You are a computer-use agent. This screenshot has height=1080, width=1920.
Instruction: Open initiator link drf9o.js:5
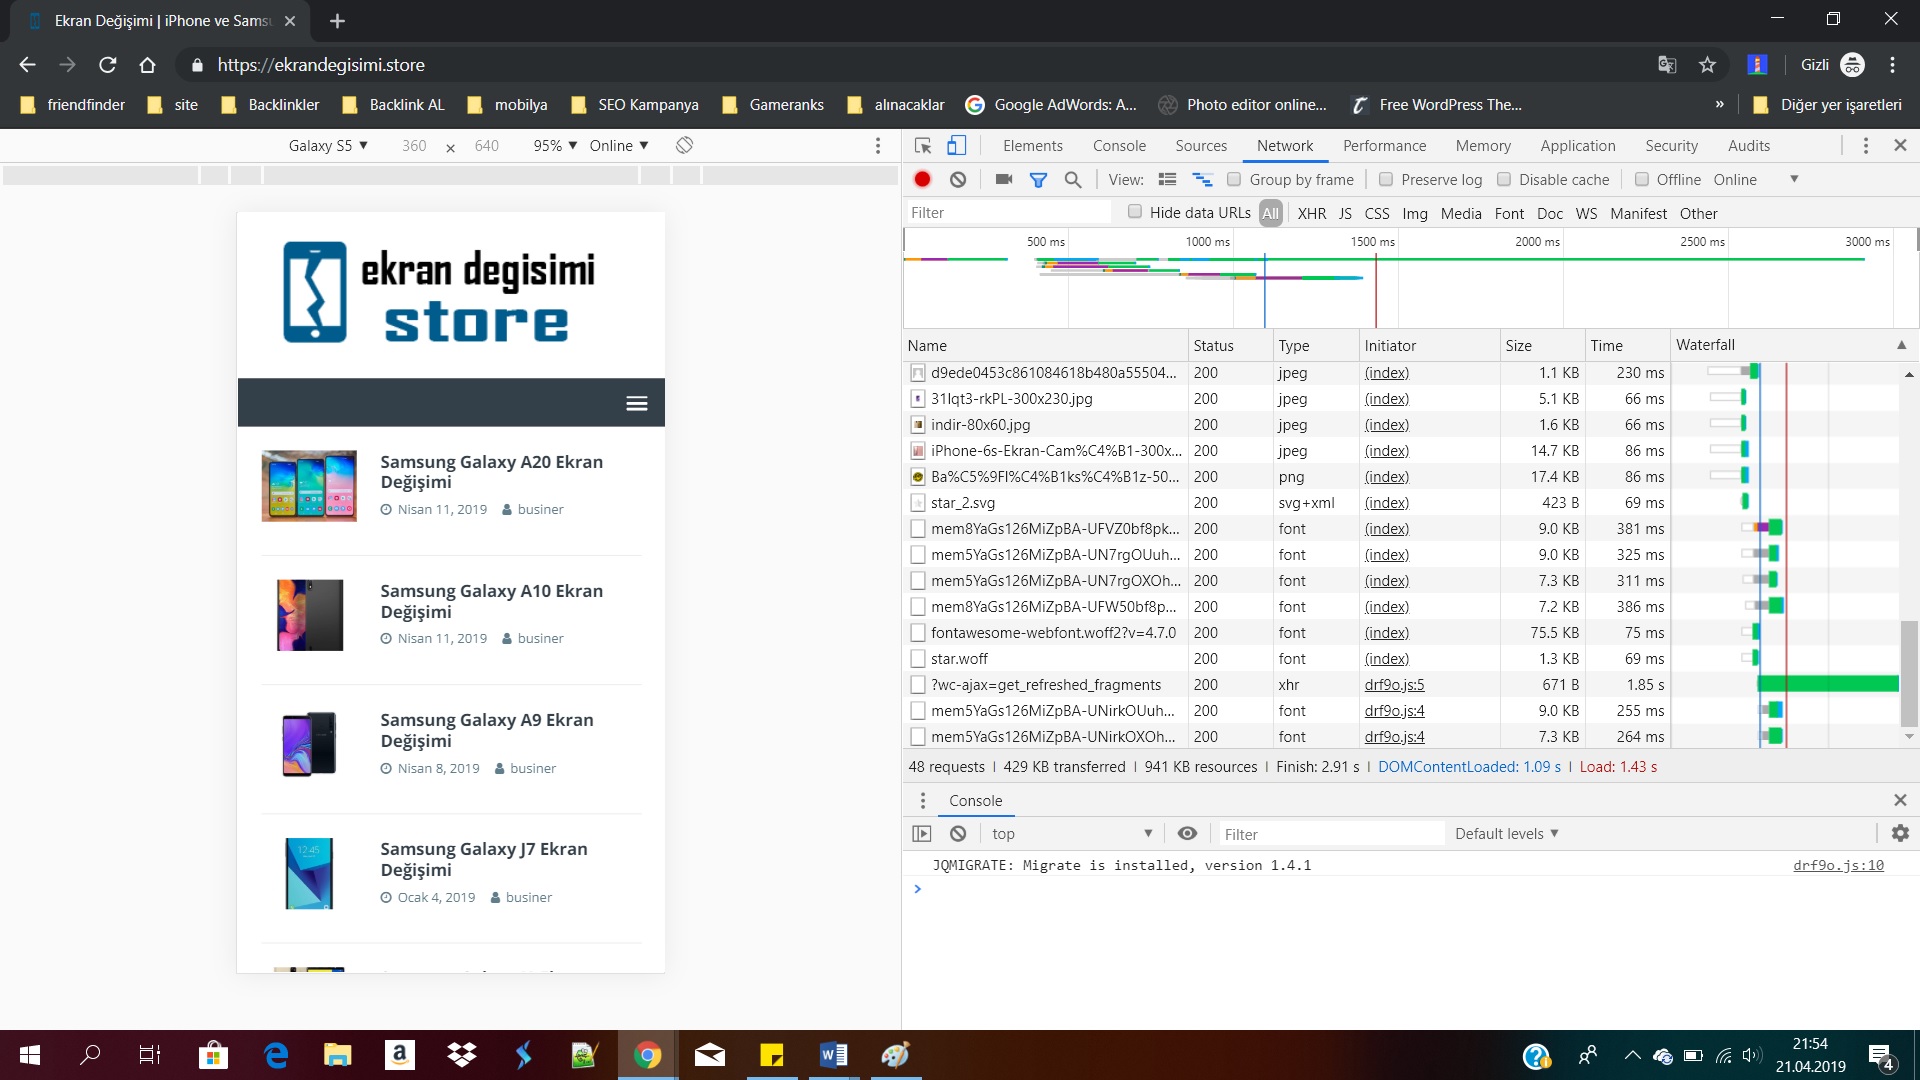point(1394,685)
